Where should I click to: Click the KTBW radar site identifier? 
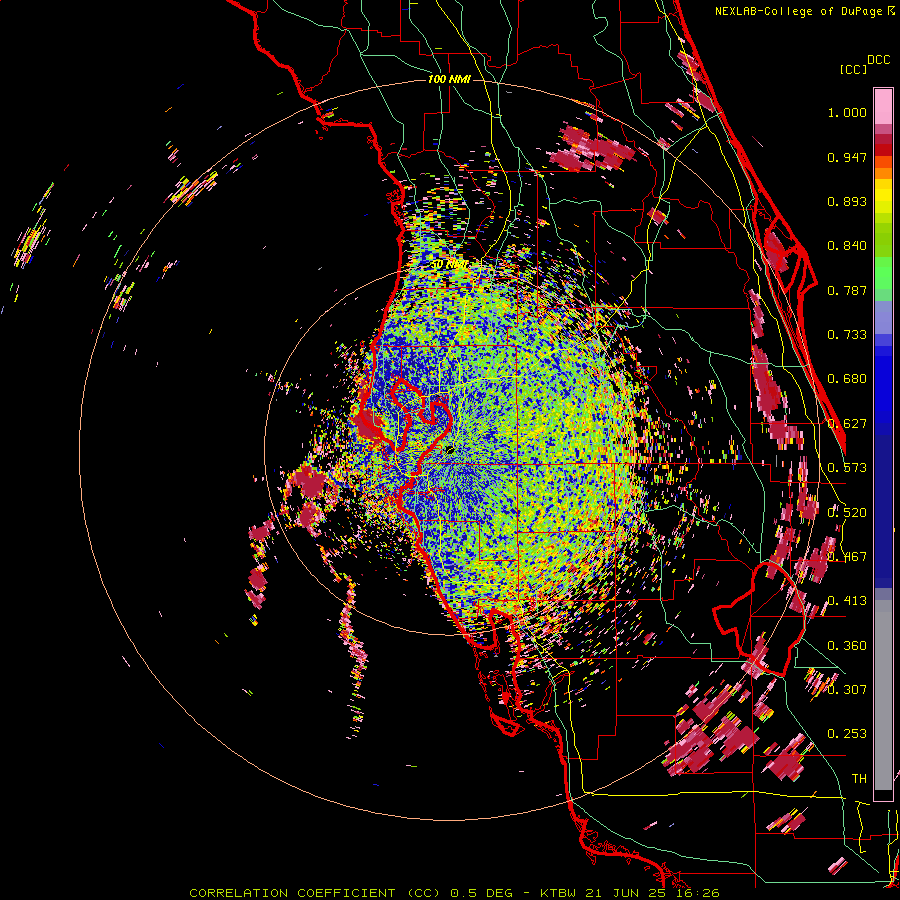[560, 893]
